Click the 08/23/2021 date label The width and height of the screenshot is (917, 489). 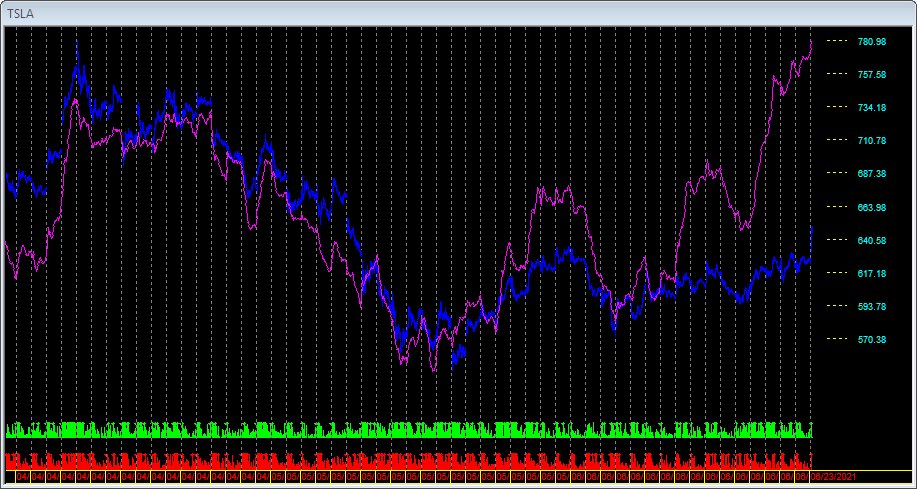point(831,477)
